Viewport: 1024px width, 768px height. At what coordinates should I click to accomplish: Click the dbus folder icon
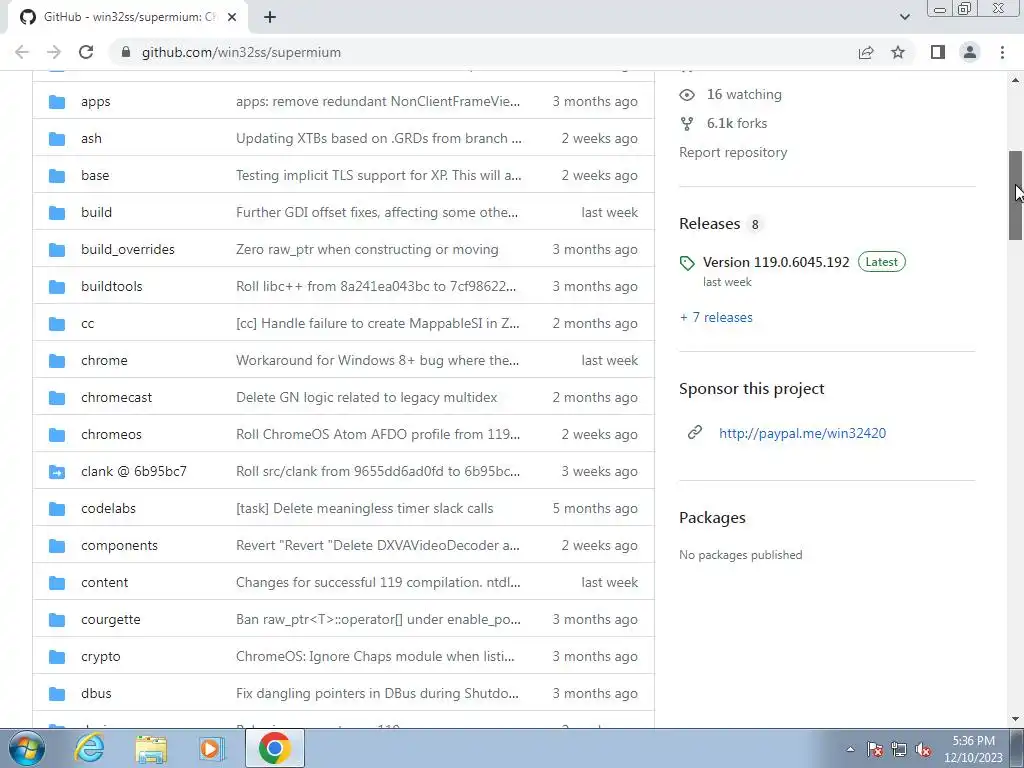[57, 694]
